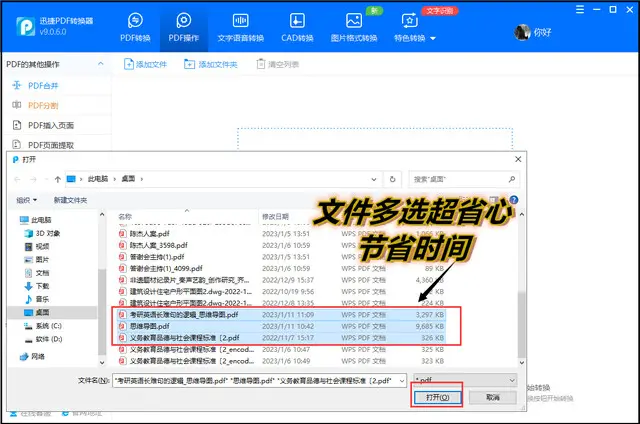Select the file 陈杰人案.pdf
The height and width of the screenshot is (424, 640).
pyautogui.click(x=149, y=234)
